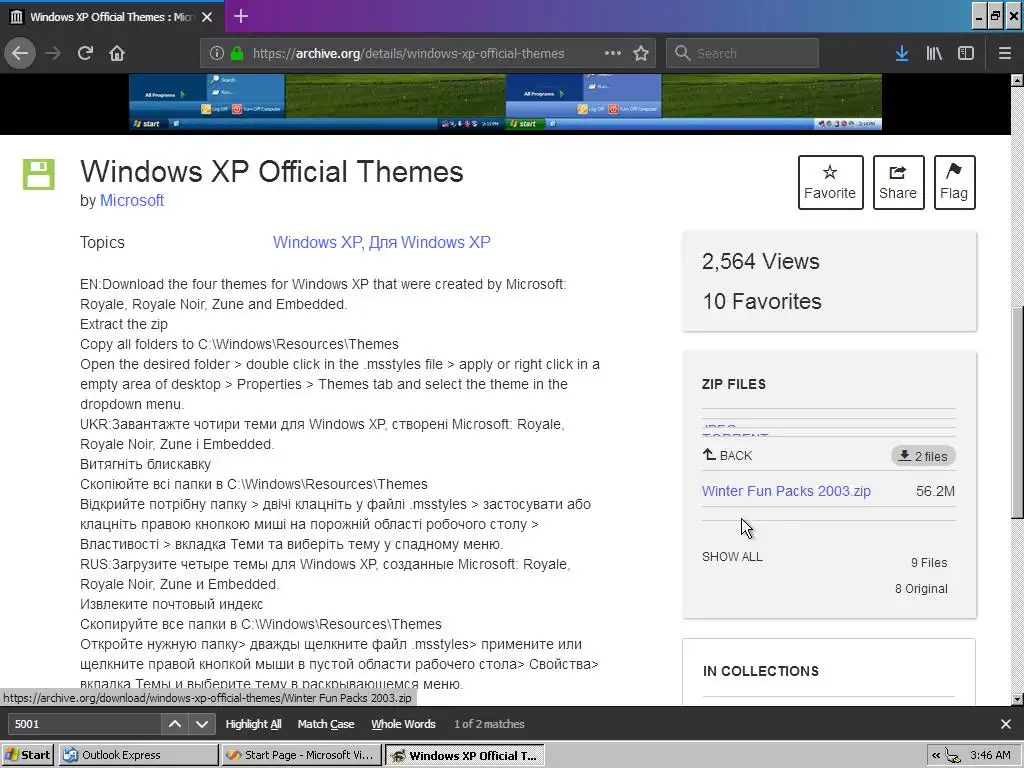Click the 2,564 Views text
Image resolution: width=1024 pixels, height=768 pixels.
pos(761,261)
